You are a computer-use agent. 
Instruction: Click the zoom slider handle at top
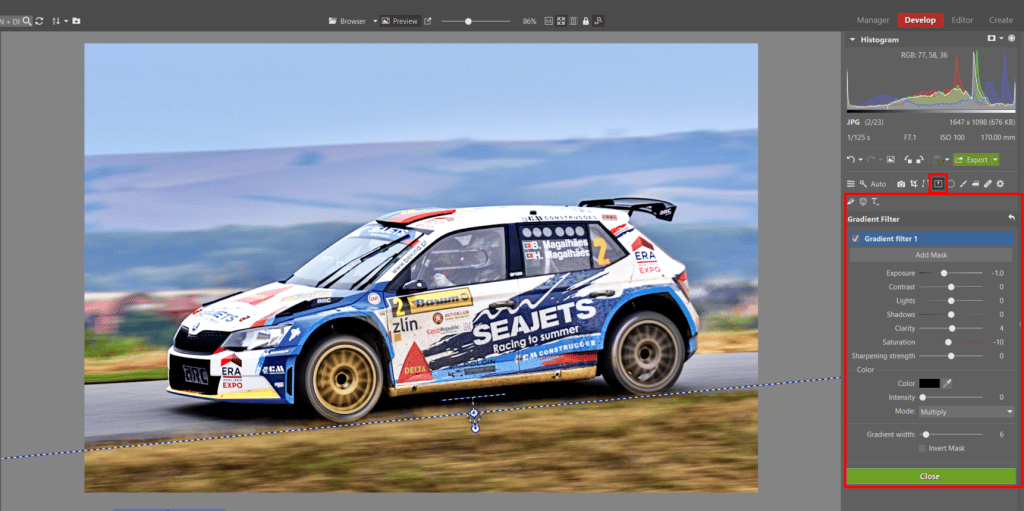tap(468, 21)
